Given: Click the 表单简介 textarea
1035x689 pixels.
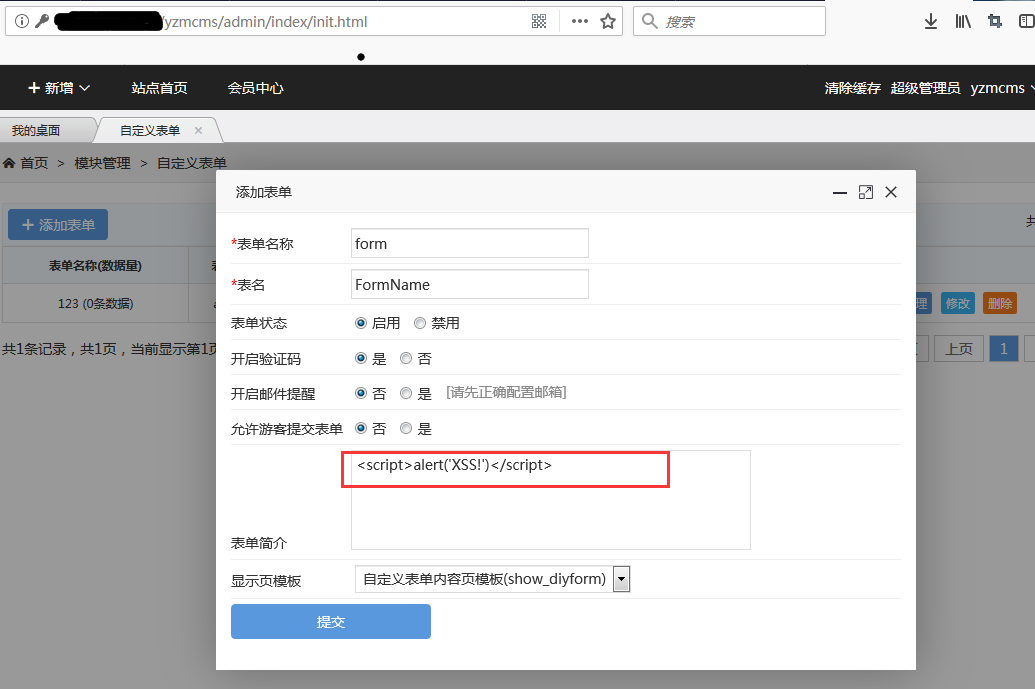Looking at the screenshot, I should click(x=551, y=500).
